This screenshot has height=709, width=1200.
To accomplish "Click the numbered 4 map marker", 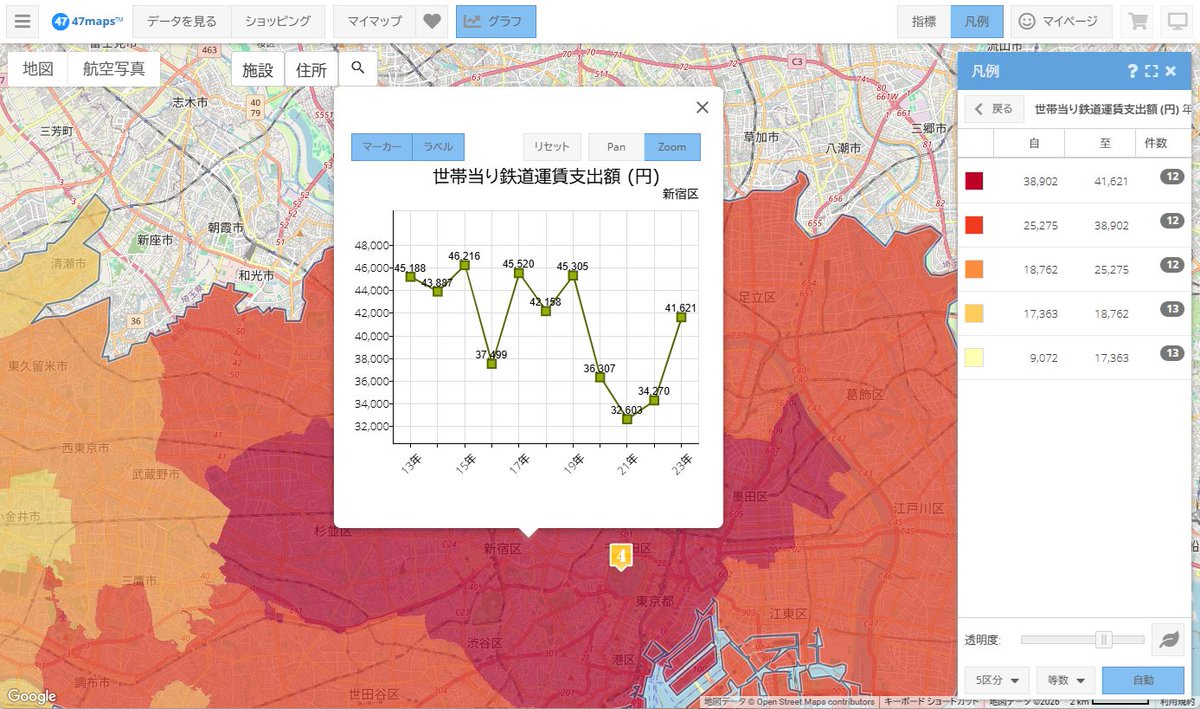I will click(621, 555).
